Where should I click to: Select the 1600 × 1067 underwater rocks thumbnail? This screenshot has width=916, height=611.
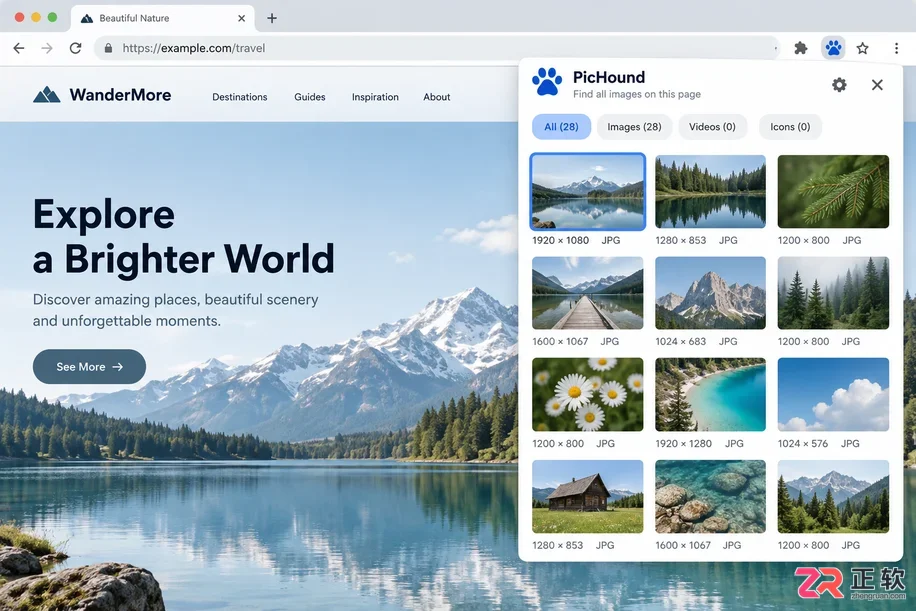[710, 497]
